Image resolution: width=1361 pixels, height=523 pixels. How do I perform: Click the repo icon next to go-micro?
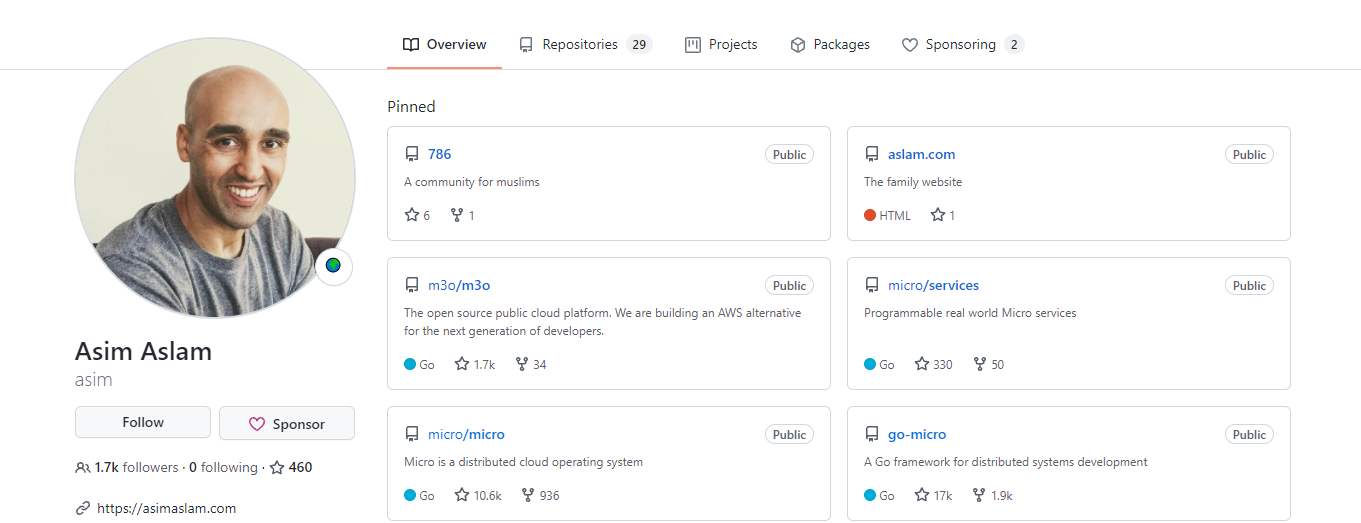click(x=872, y=434)
